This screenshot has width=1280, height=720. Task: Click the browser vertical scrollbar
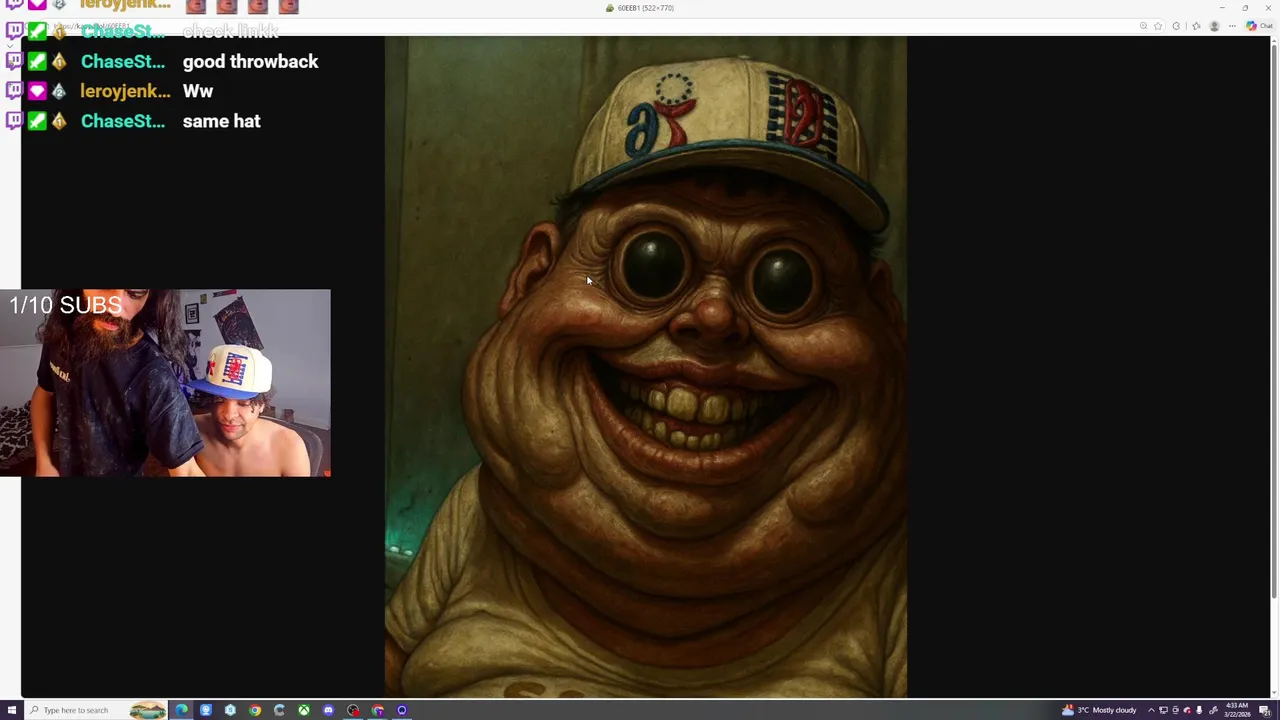click(1274, 320)
